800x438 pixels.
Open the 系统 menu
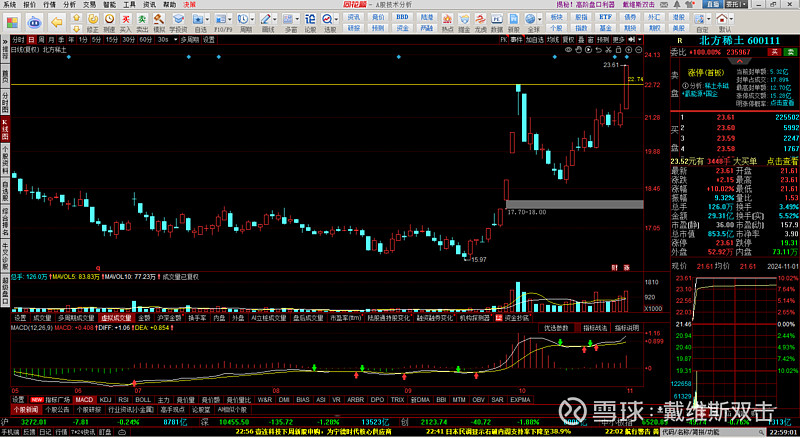9,5
